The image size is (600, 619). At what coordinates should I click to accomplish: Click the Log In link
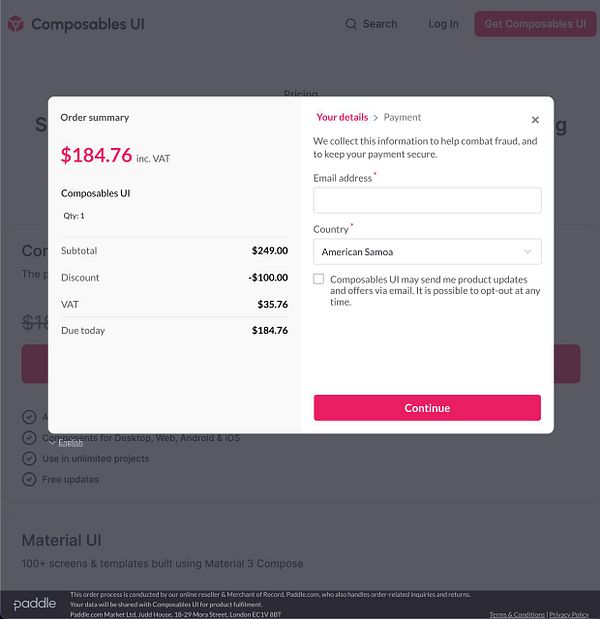443,24
